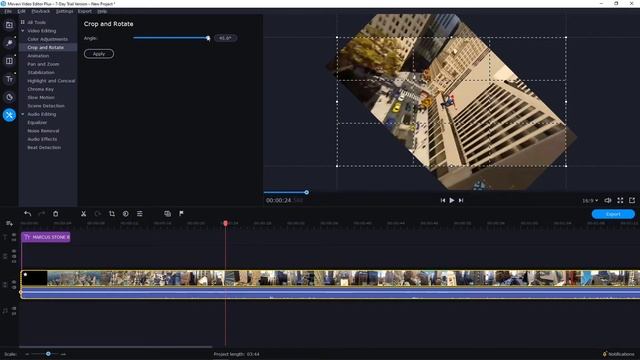Mute preview with the volume icon
640x360 pixels.
pyautogui.click(x=608, y=200)
